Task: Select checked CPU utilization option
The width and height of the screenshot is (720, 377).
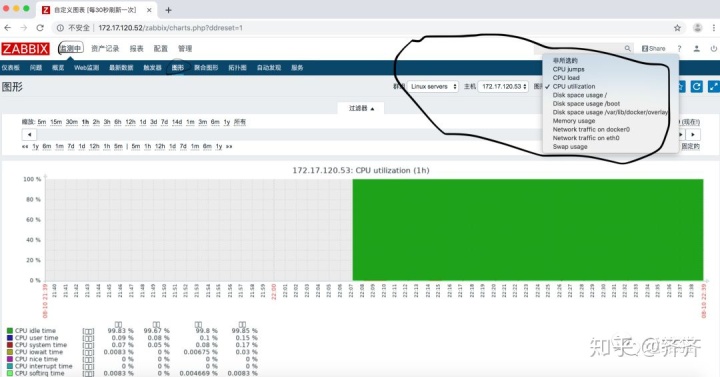Action: click(574, 86)
